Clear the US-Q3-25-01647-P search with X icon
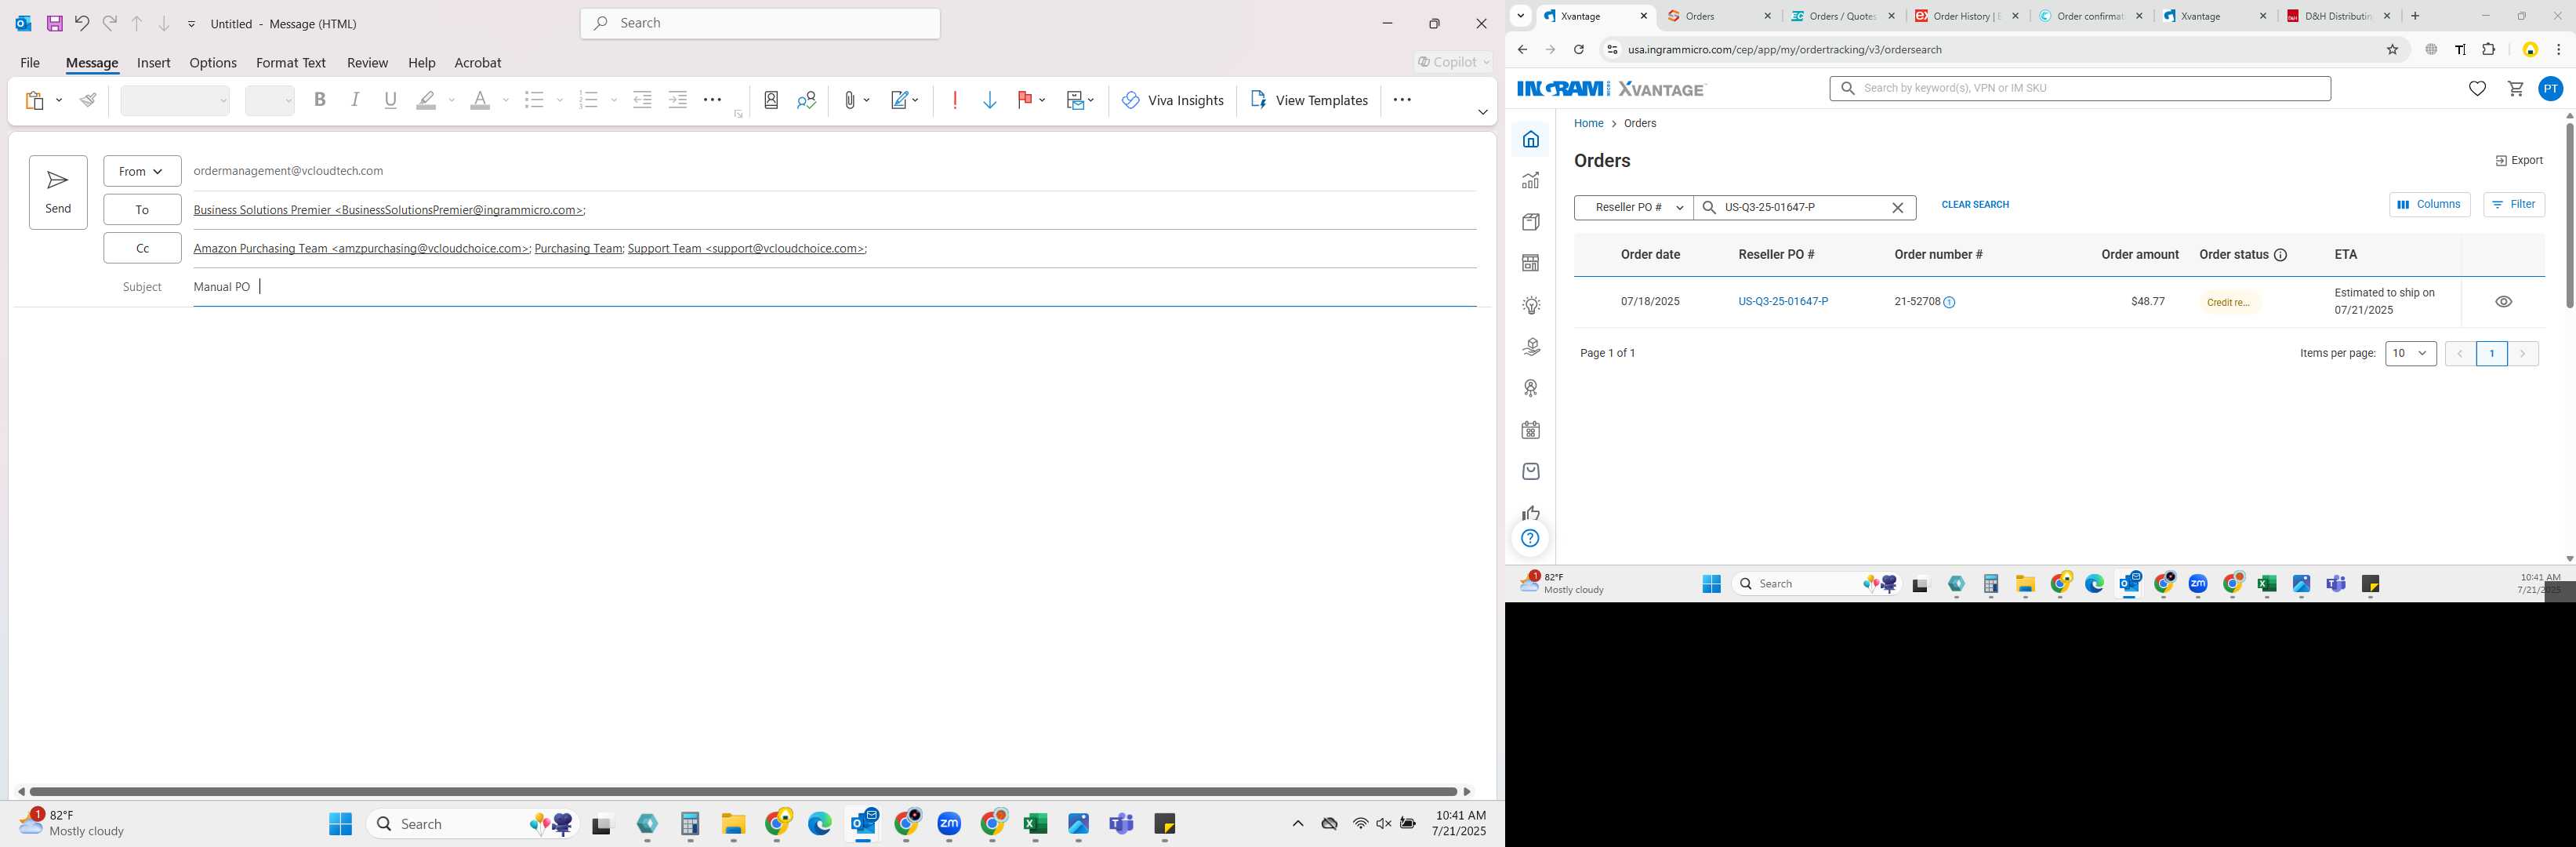 pos(1897,208)
